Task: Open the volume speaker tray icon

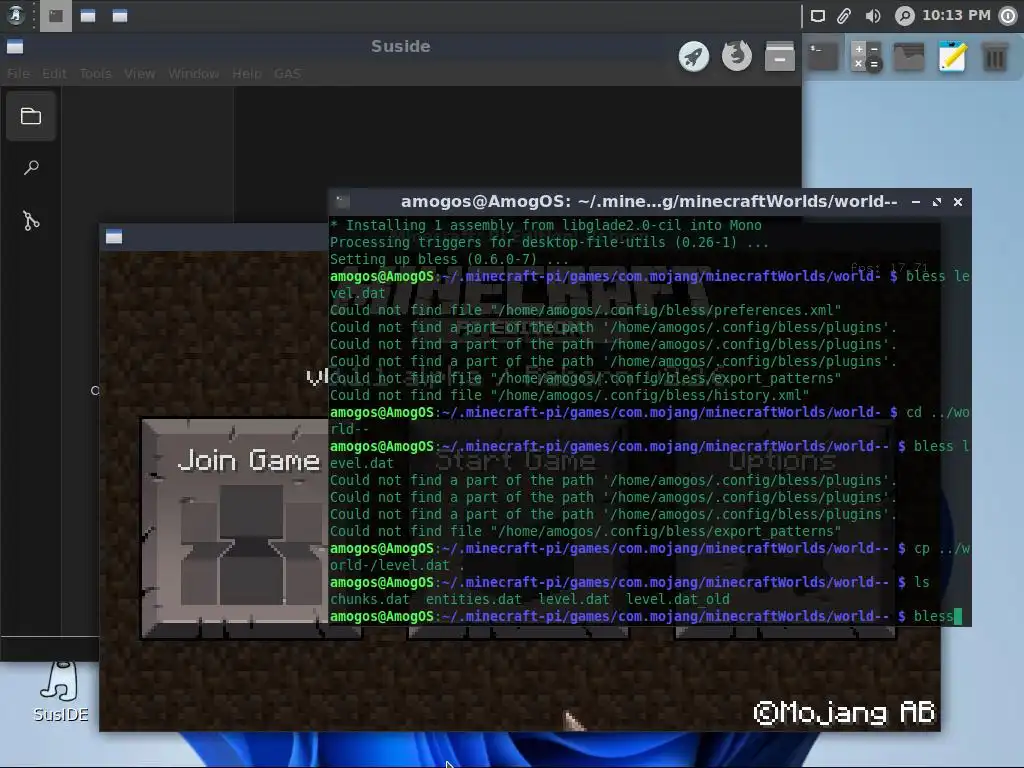Action: click(x=873, y=16)
